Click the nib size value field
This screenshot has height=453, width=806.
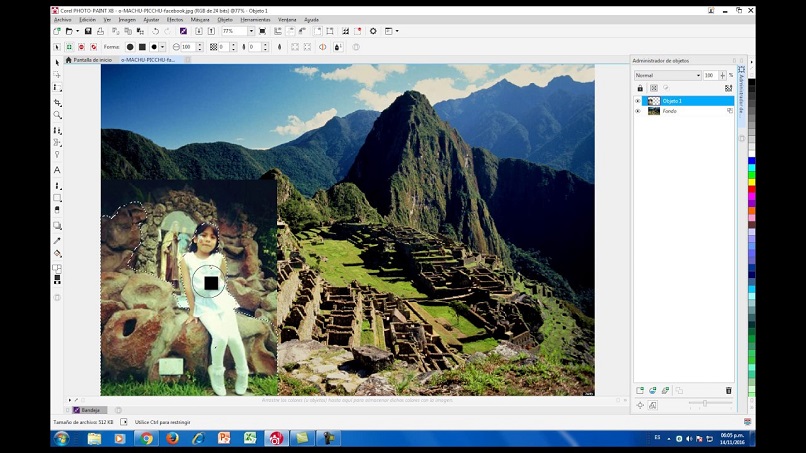pyautogui.click(x=188, y=47)
